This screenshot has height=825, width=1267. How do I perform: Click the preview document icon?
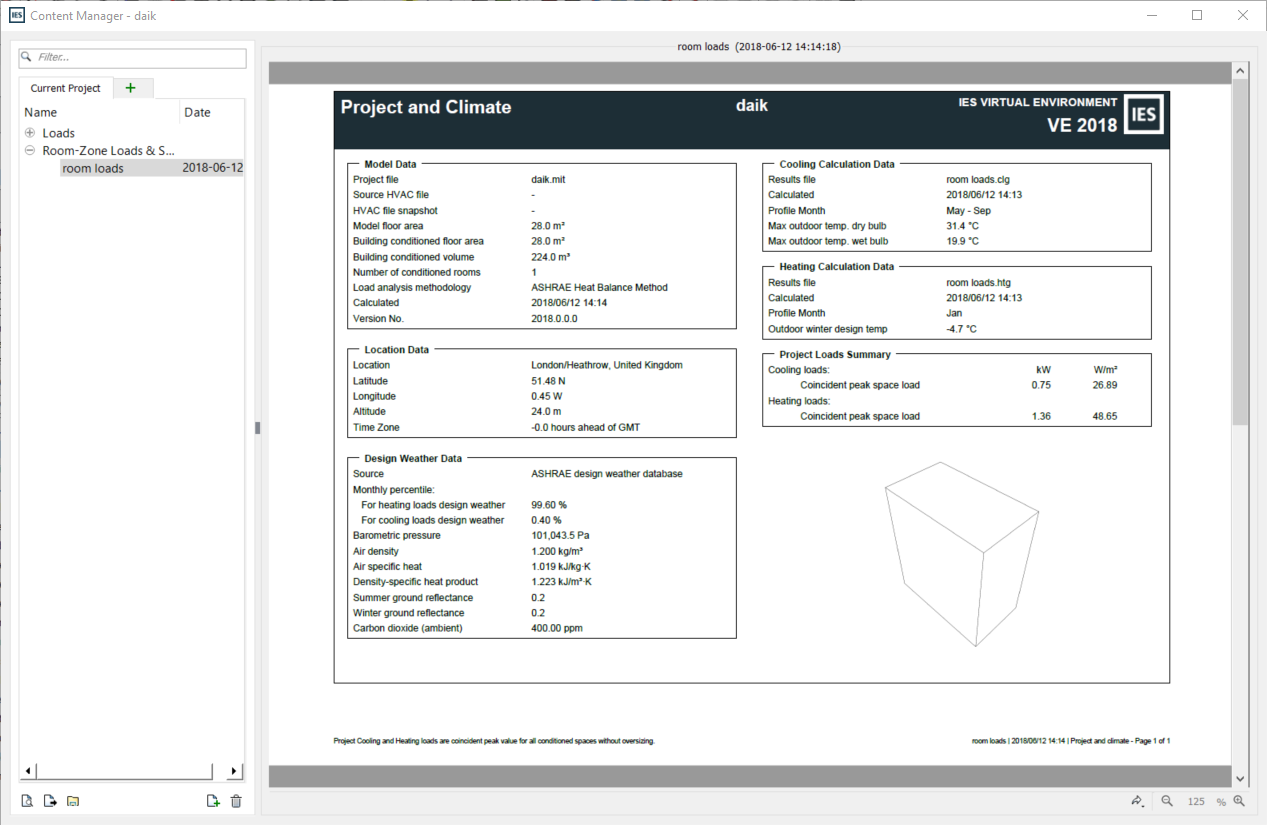click(27, 801)
